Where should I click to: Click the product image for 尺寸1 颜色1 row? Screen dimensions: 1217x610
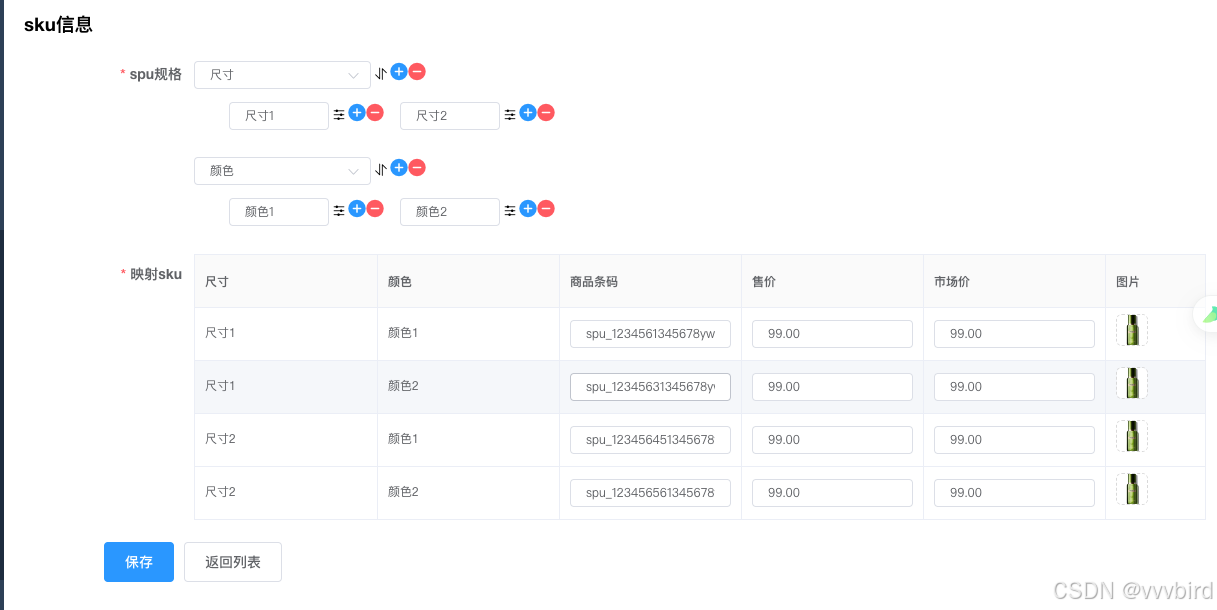(1132, 330)
